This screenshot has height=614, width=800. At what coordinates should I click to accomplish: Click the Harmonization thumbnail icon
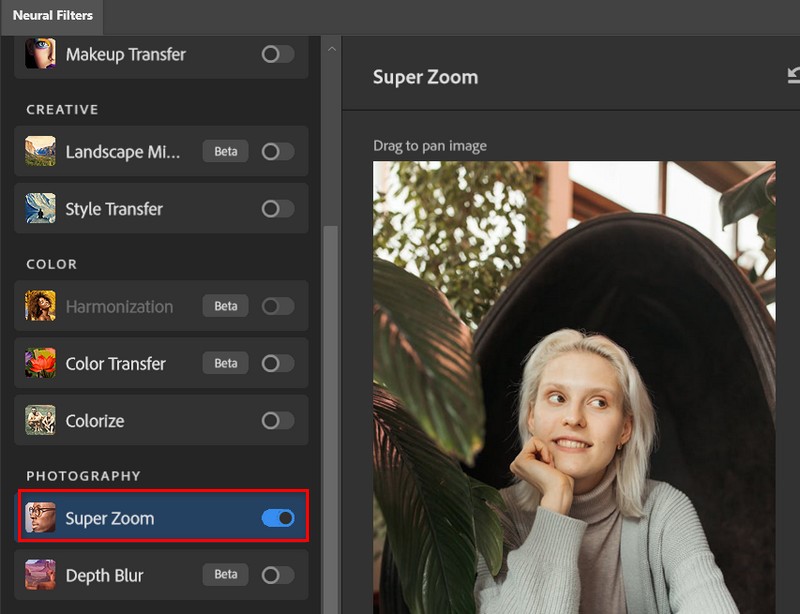click(x=40, y=306)
